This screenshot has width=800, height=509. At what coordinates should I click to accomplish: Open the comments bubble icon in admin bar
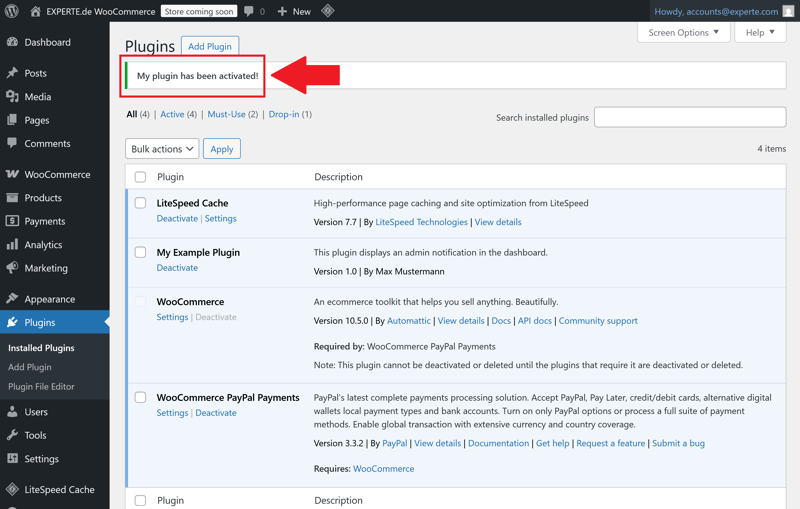pos(249,11)
